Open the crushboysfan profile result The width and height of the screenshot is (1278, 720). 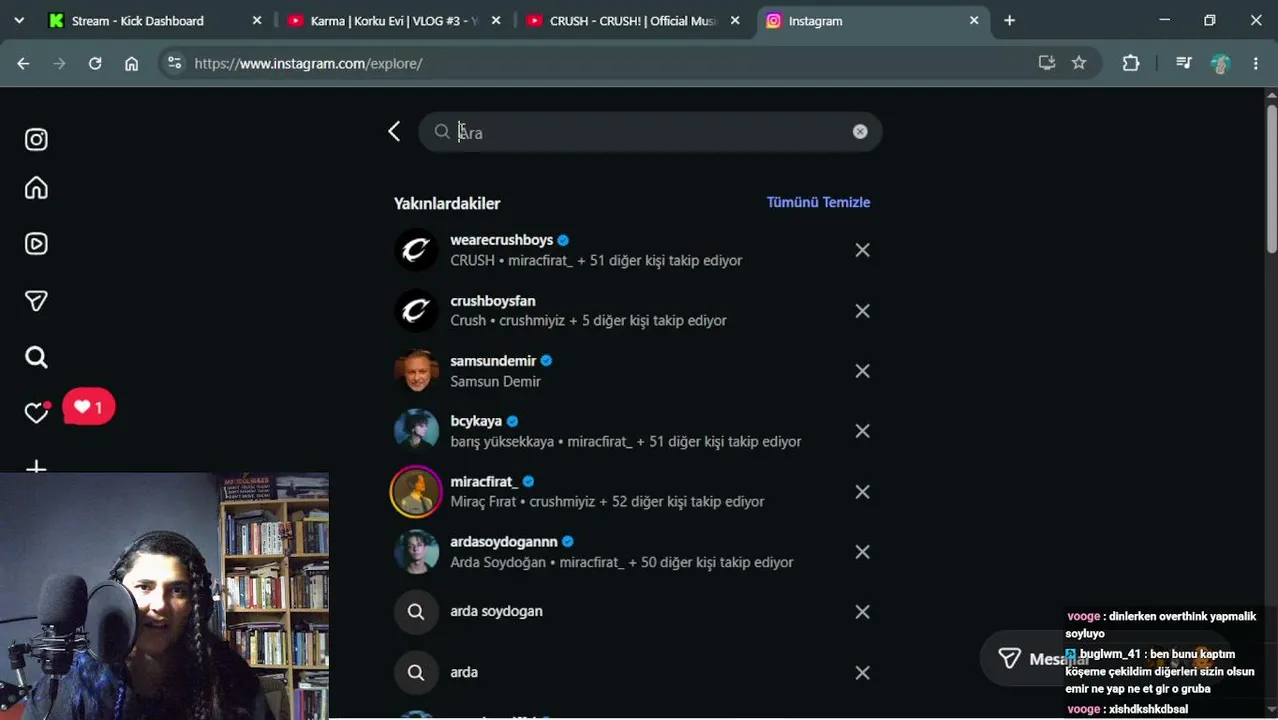pos(632,310)
